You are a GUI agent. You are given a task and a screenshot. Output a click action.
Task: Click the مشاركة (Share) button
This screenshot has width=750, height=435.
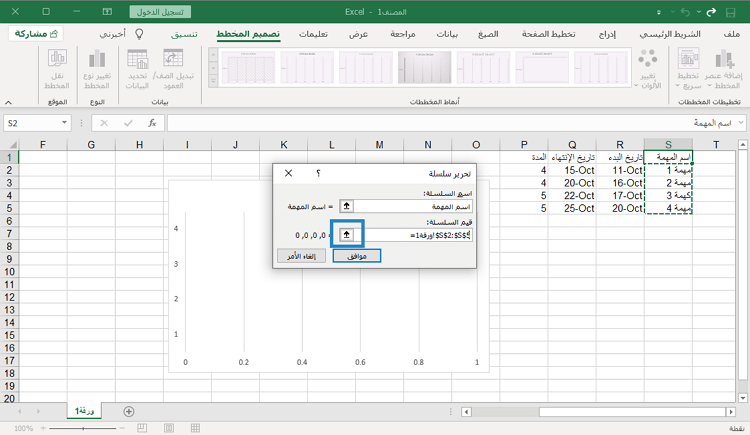pos(35,34)
